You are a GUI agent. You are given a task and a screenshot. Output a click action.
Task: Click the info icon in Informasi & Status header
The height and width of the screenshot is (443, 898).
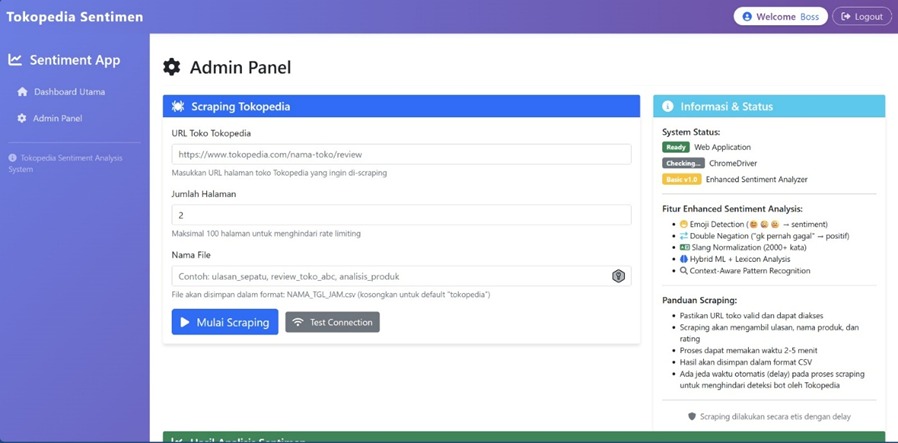point(668,106)
